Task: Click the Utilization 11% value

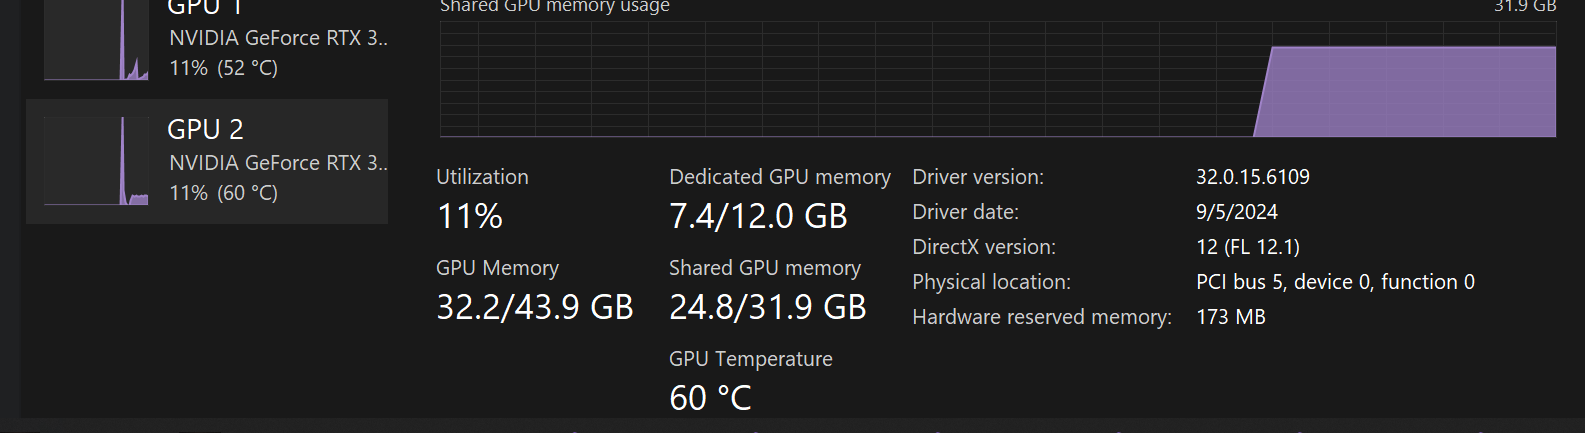Action: click(470, 216)
